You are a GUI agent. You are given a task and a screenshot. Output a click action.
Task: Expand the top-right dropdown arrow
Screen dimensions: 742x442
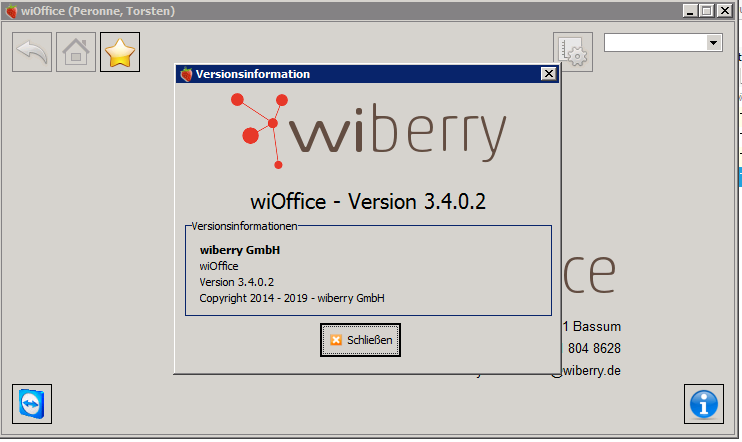pyautogui.click(x=713, y=43)
